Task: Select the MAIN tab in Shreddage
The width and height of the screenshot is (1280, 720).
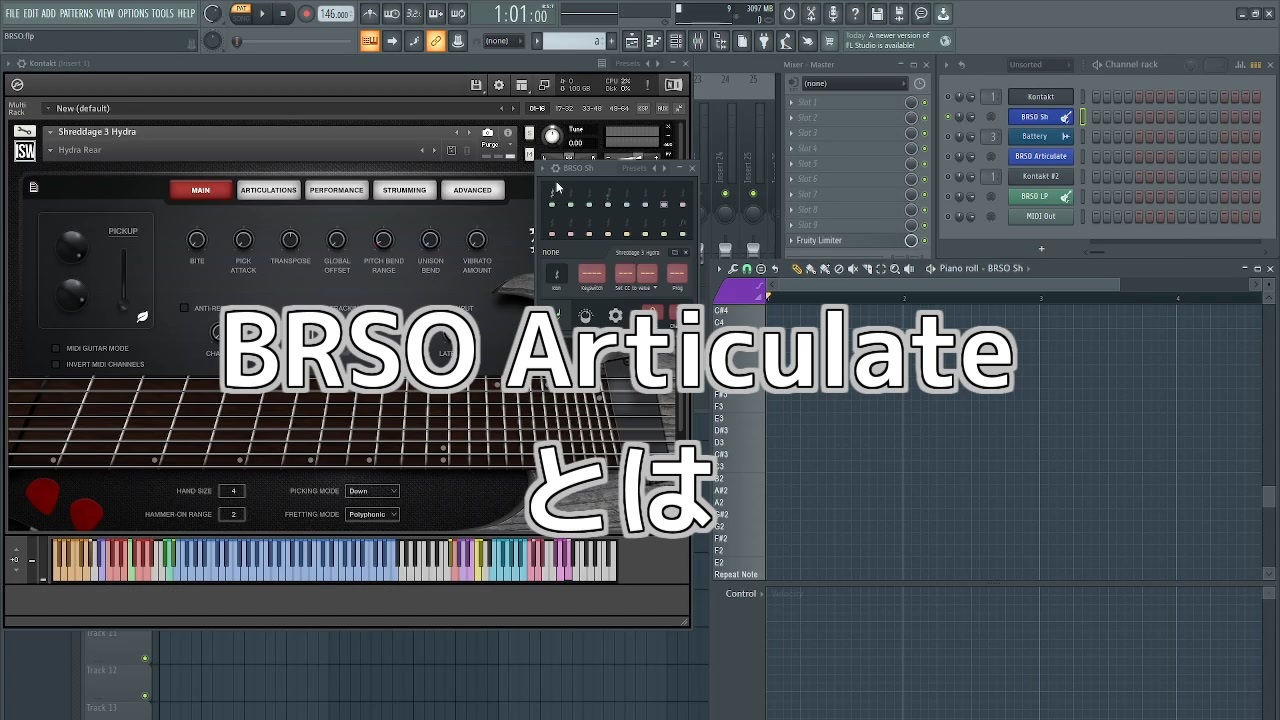Action: (201, 190)
